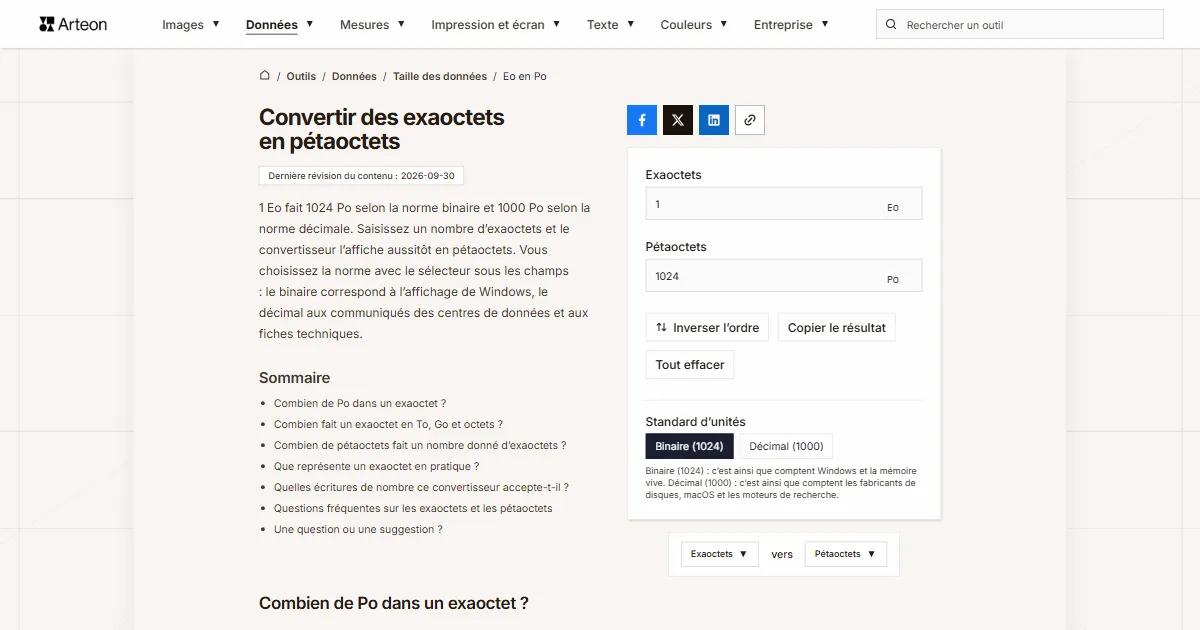Click the Inverser l'ordre button
The image size is (1200, 630).
point(707,328)
